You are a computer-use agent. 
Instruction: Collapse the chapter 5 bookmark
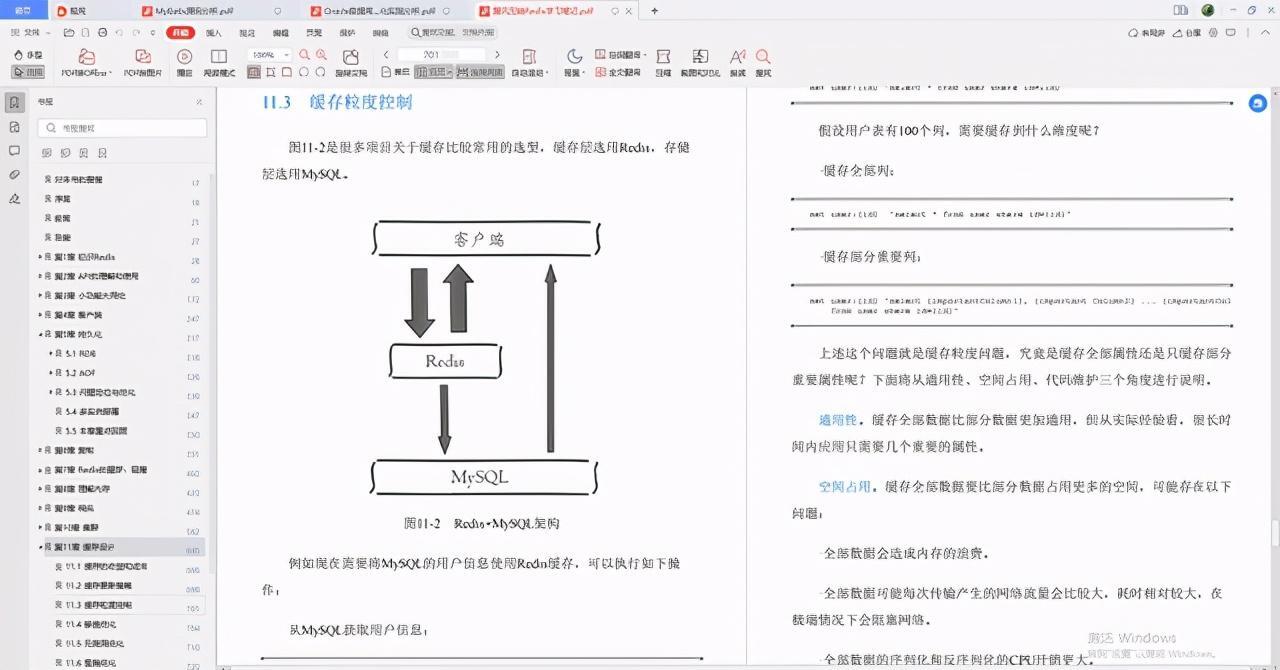coord(40,334)
